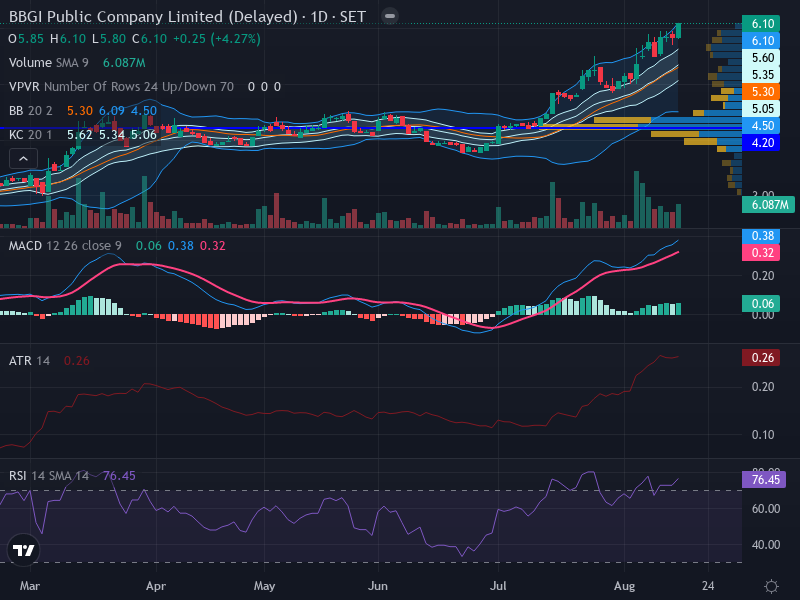Click the pill icon beside the SET title

click(390, 16)
